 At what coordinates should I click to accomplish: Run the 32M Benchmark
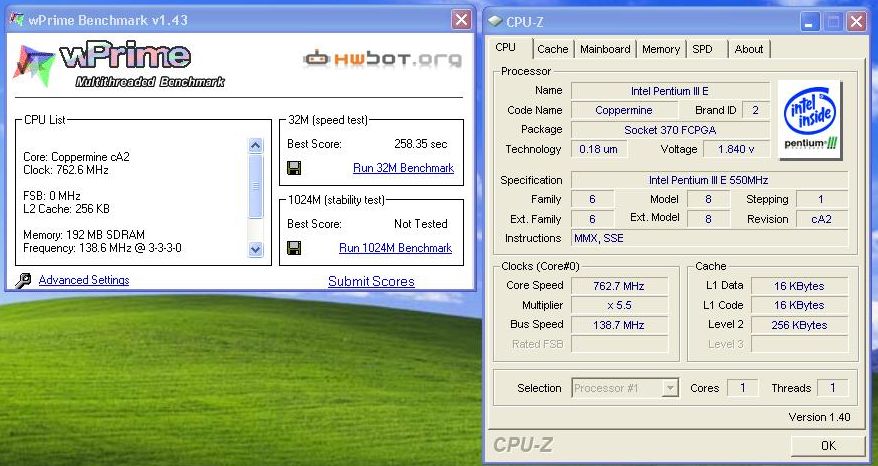(x=403, y=167)
